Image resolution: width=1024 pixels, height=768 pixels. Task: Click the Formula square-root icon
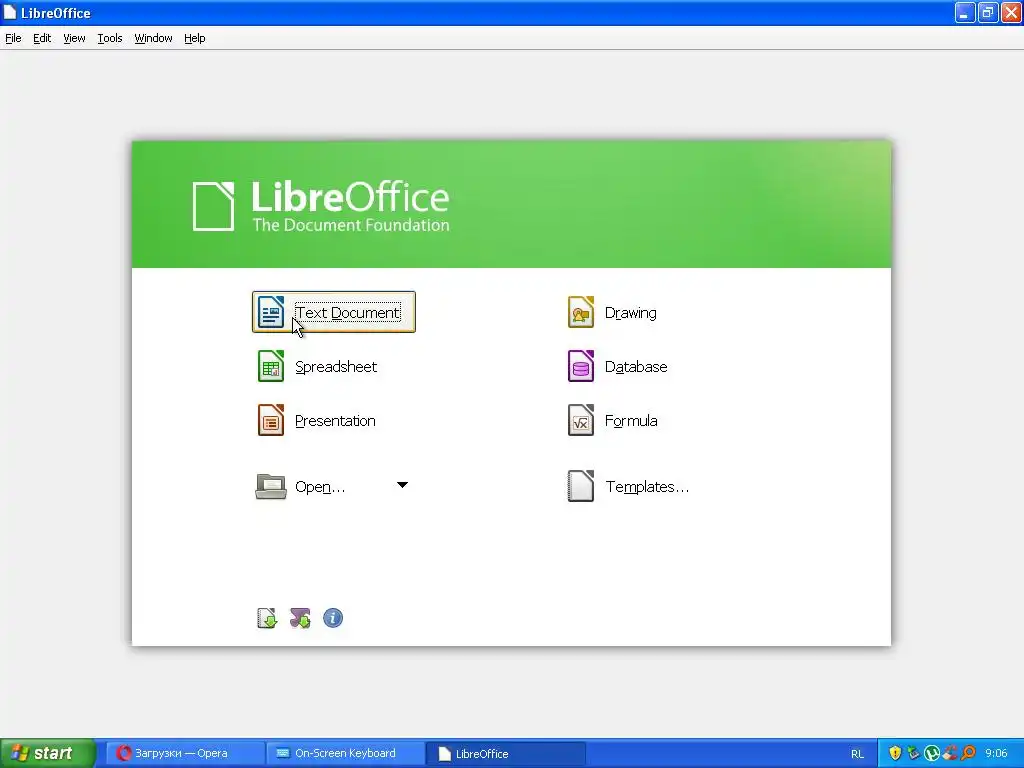(581, 420)
